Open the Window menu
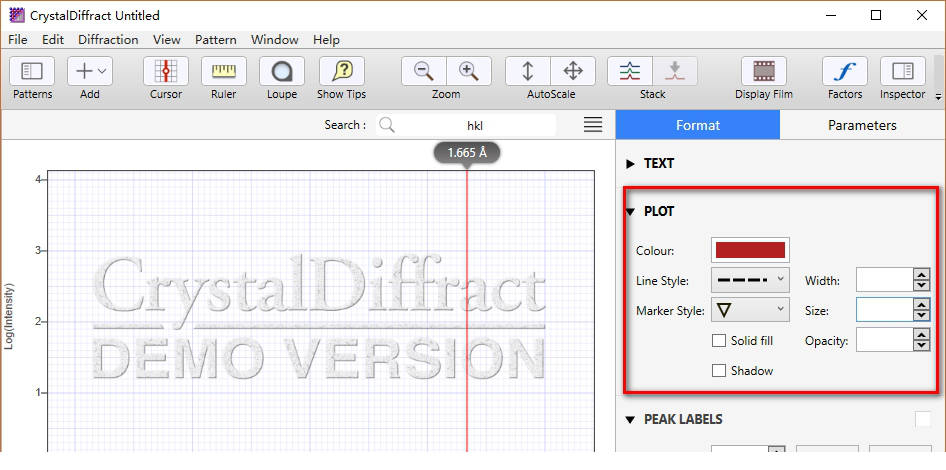The image size is (946, 470). (275, 40)
